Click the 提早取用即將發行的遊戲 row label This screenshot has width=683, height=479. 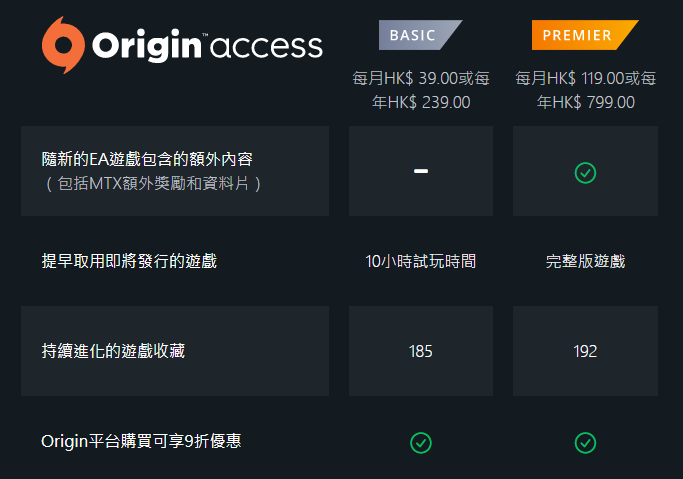(x=129, y=261)
